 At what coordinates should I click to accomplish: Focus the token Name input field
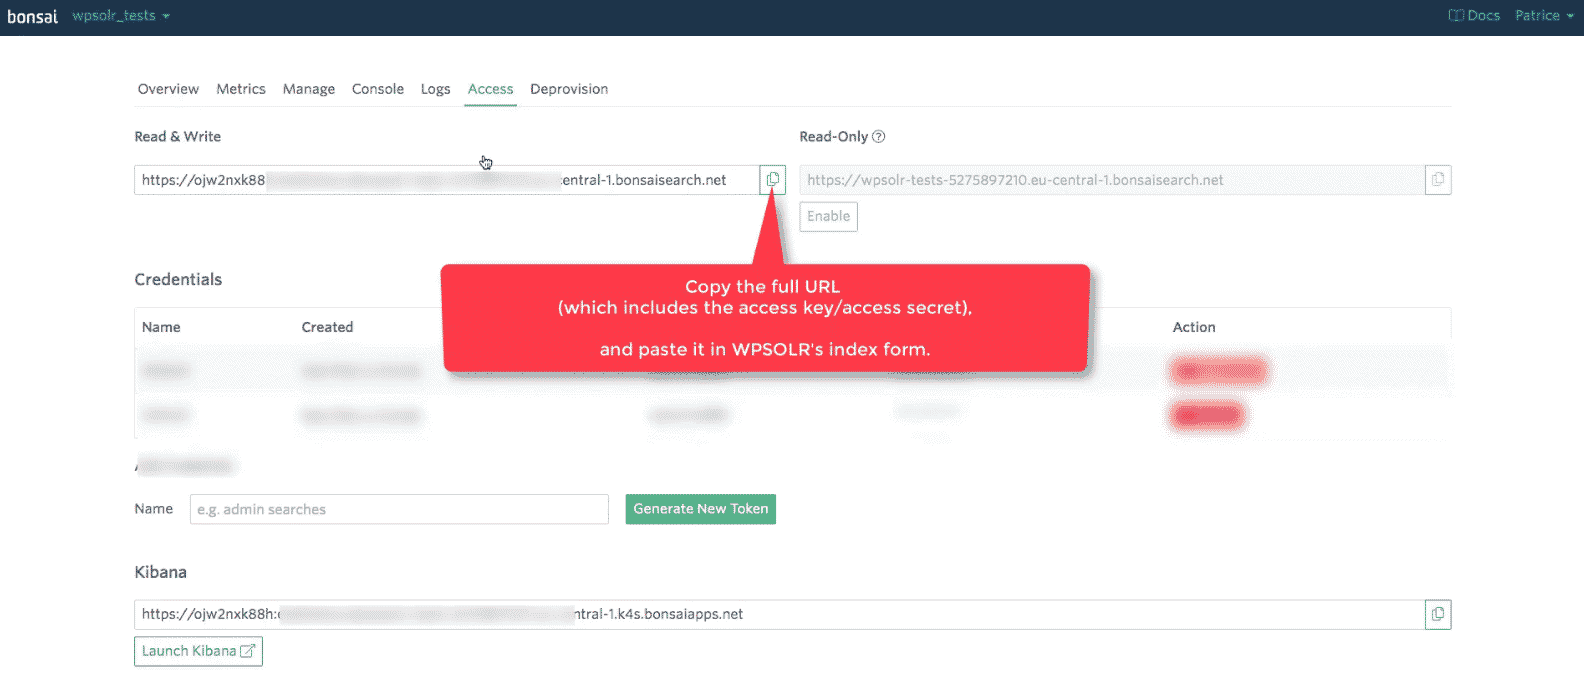(x=399, y=509)
